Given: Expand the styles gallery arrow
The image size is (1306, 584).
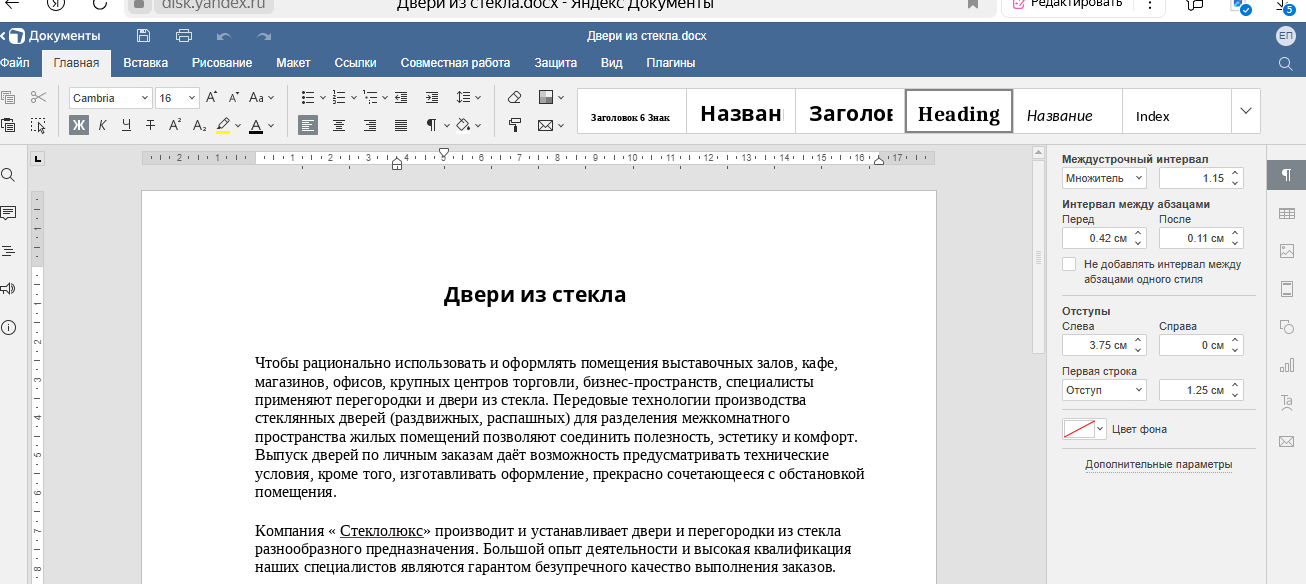Looking at the screenshot, I should click(1246, 111).
